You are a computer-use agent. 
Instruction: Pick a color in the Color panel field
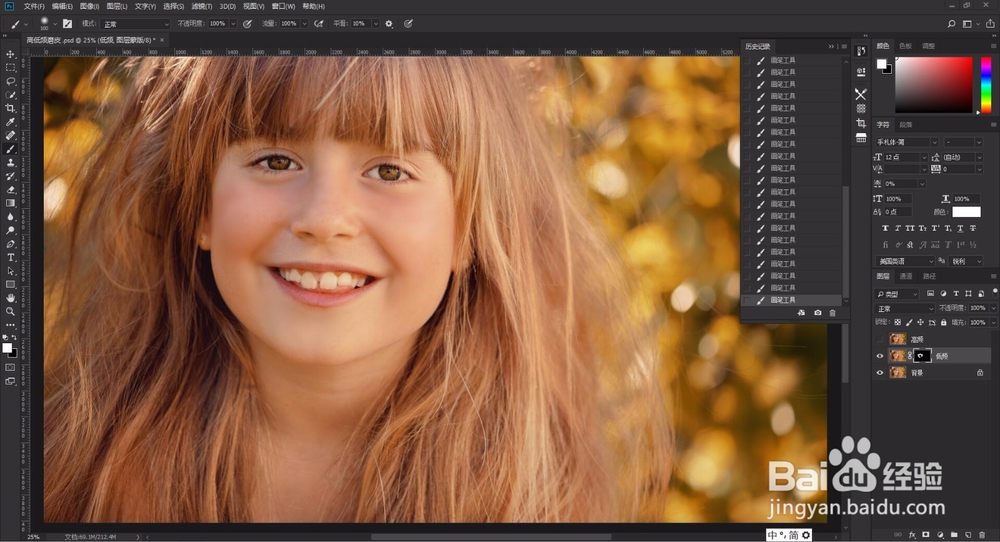pyautogui.click(x=934, y=85)
